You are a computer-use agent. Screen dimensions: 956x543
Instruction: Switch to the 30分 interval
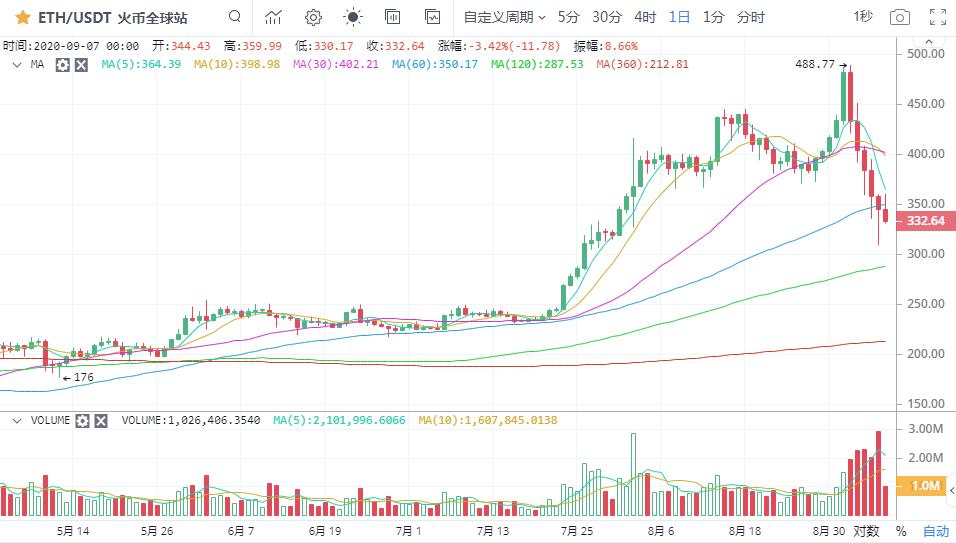coord(607,17)
